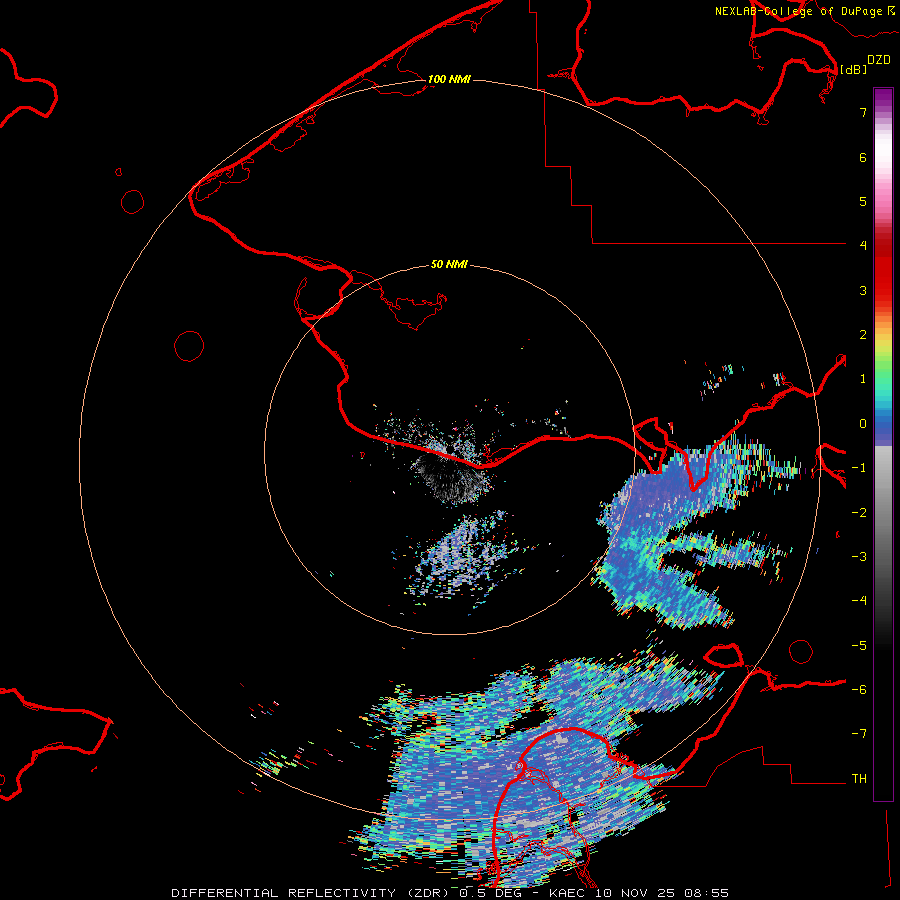Viewport: 900px width, 900px height.
Task: Click the "7" value on color scale
Action: [x=863, y=112]
